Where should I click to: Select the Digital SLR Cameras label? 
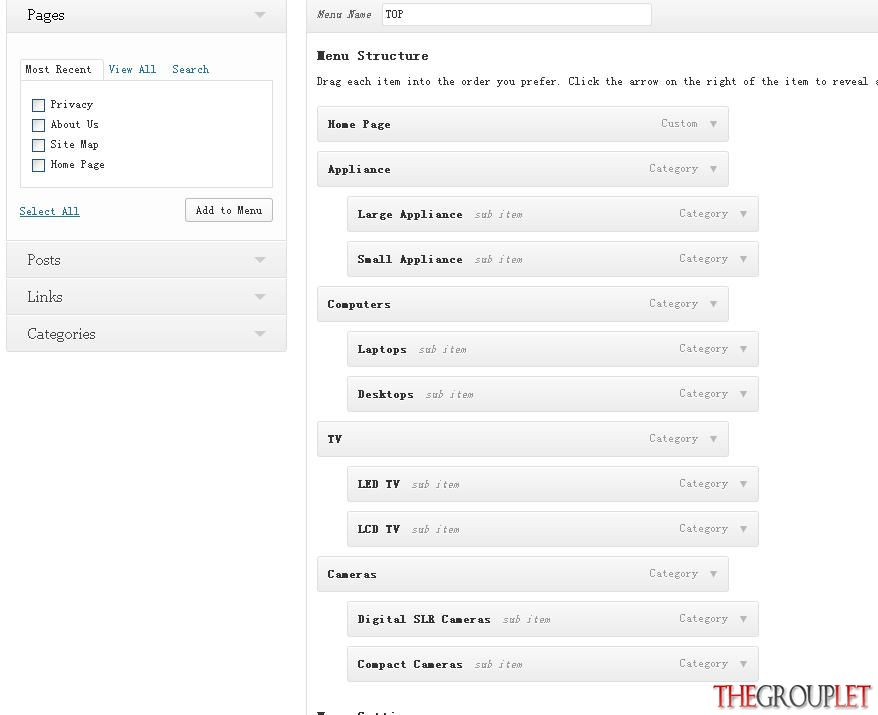coord(424,619)
